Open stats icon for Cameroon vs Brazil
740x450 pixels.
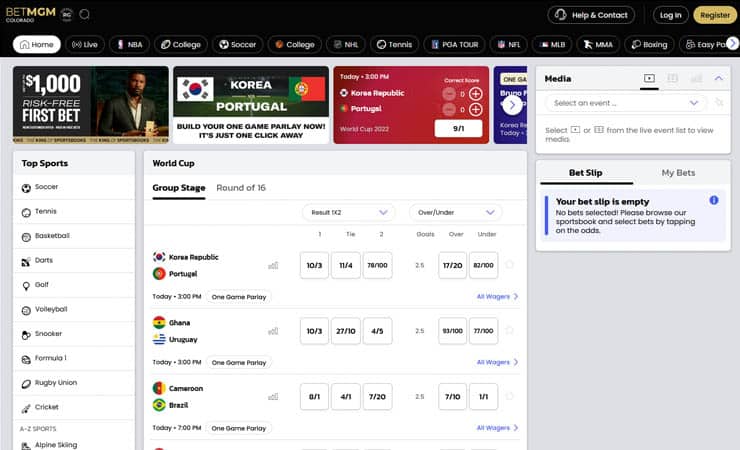click(273, 397)
